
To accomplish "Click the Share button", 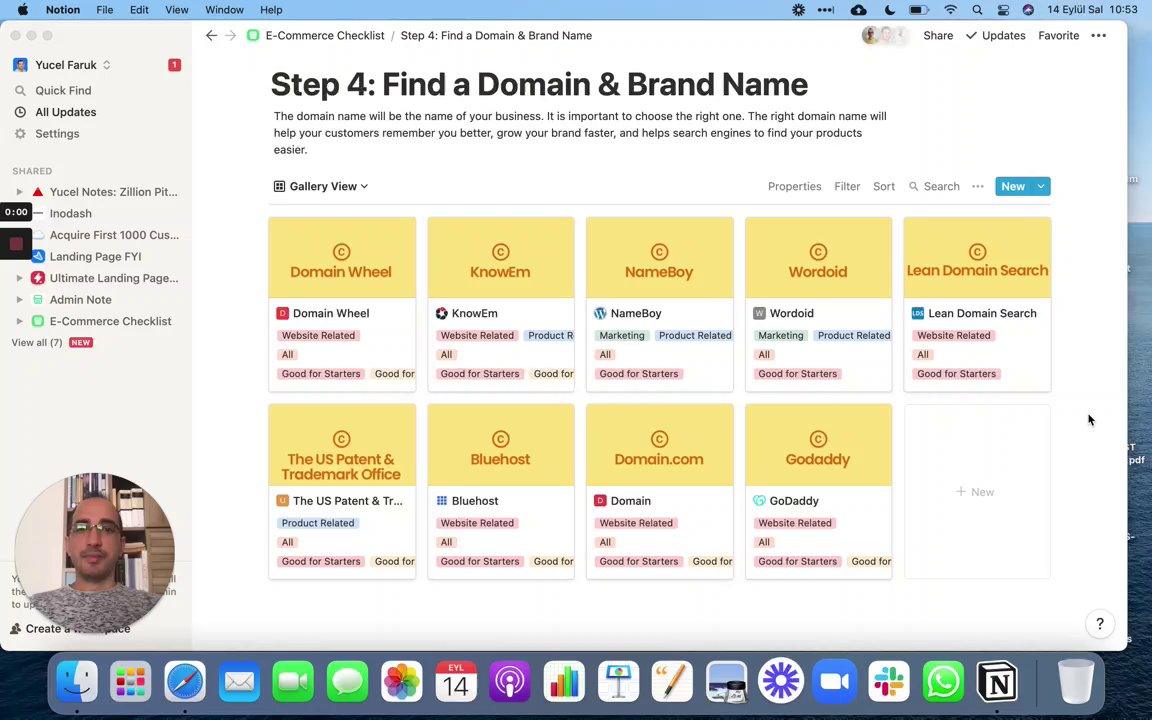I will click(938, 35).
